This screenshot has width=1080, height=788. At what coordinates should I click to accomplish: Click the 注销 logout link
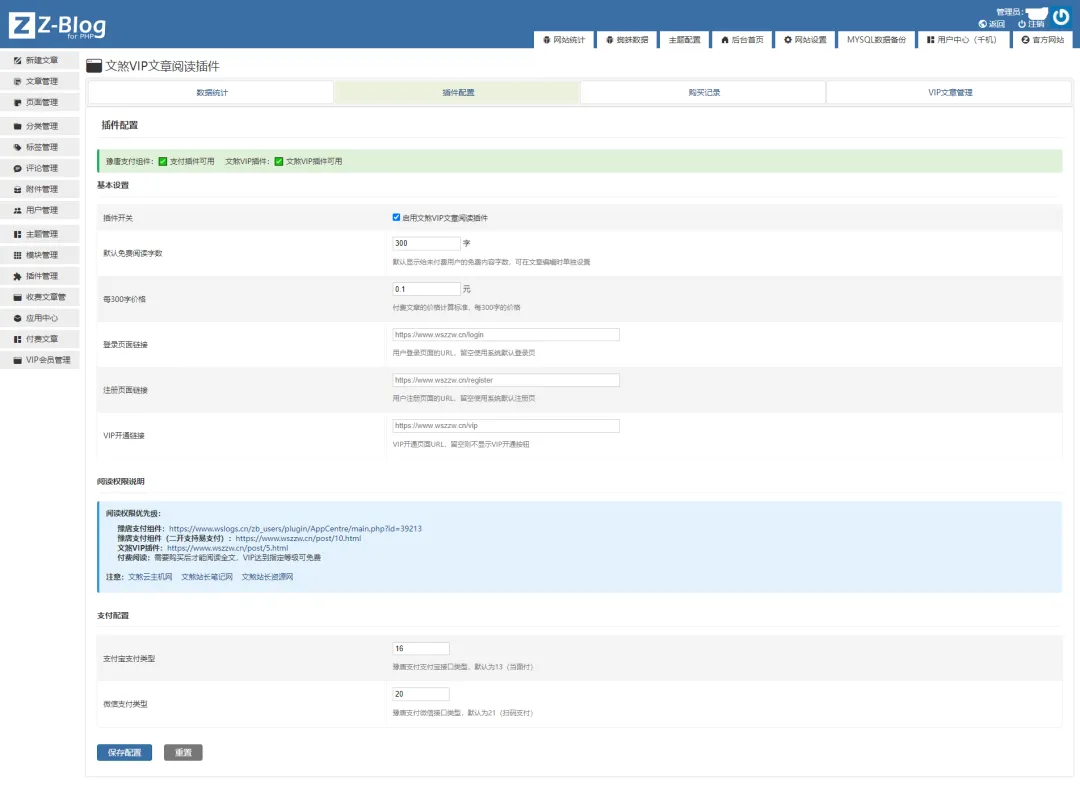1031,24
